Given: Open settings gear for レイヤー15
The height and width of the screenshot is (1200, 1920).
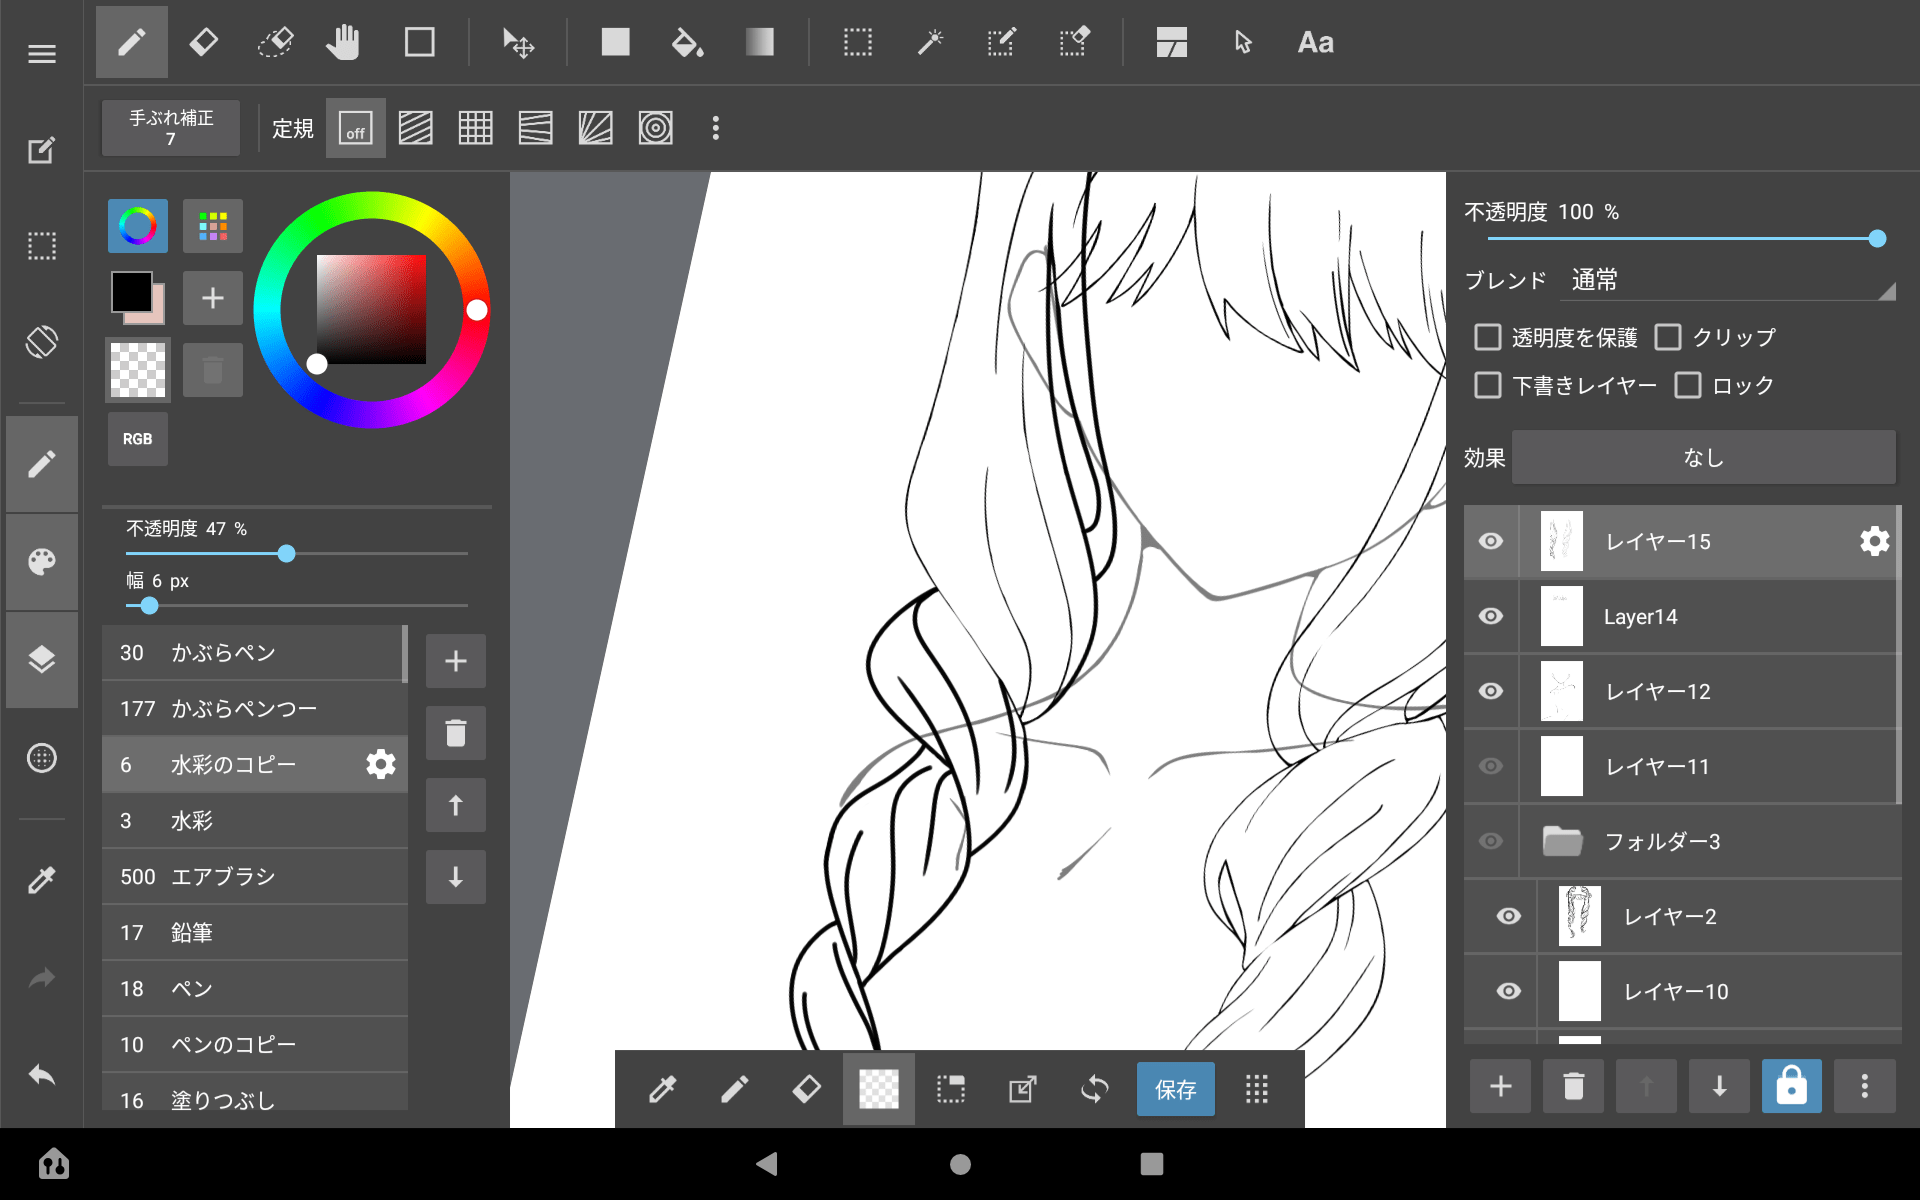Looking at the screenshot, I should tap(1874, 541).
